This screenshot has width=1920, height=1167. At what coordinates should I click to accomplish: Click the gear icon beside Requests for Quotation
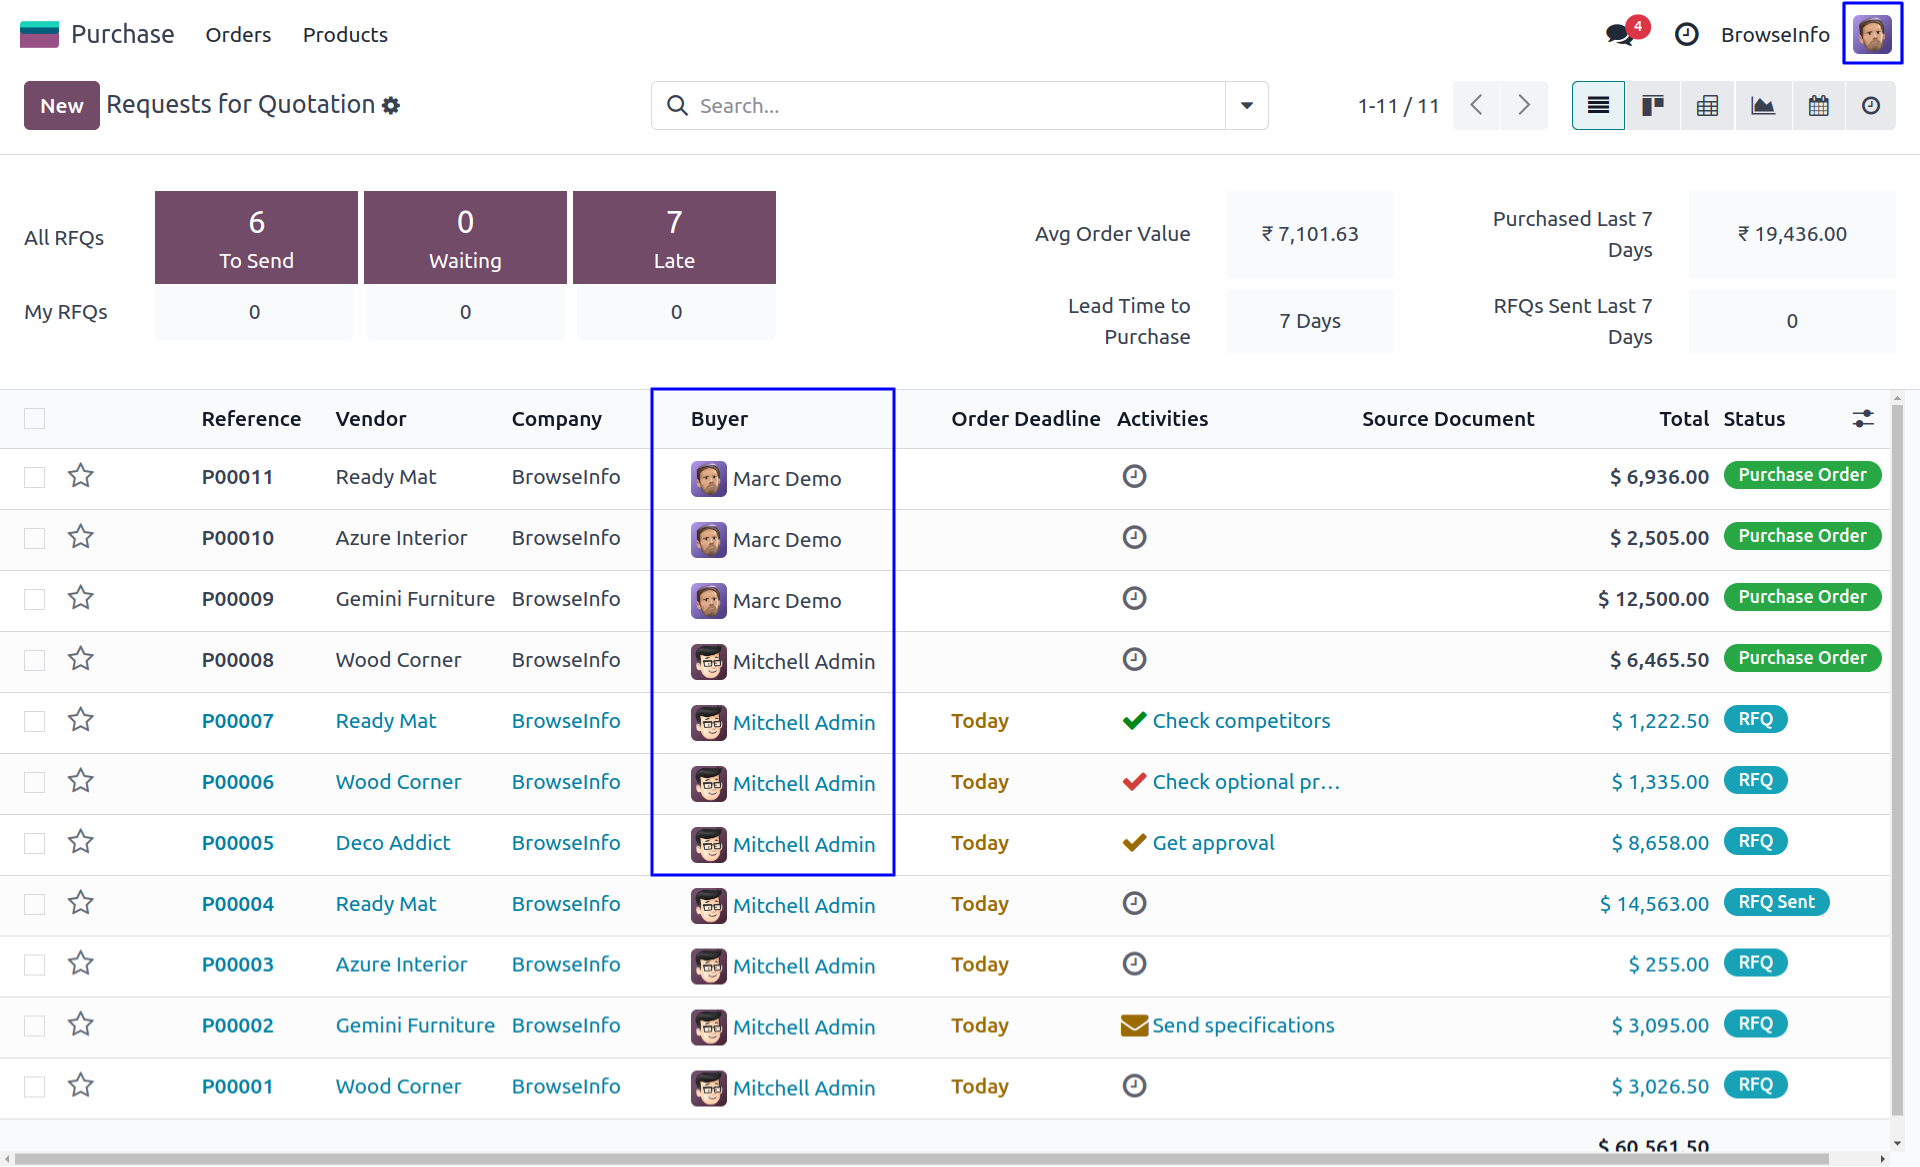click(x=391, y=106)
